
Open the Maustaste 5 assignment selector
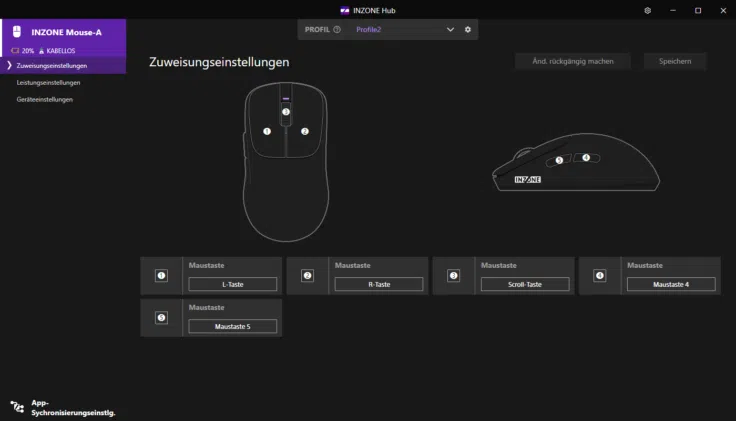point(232,326)
